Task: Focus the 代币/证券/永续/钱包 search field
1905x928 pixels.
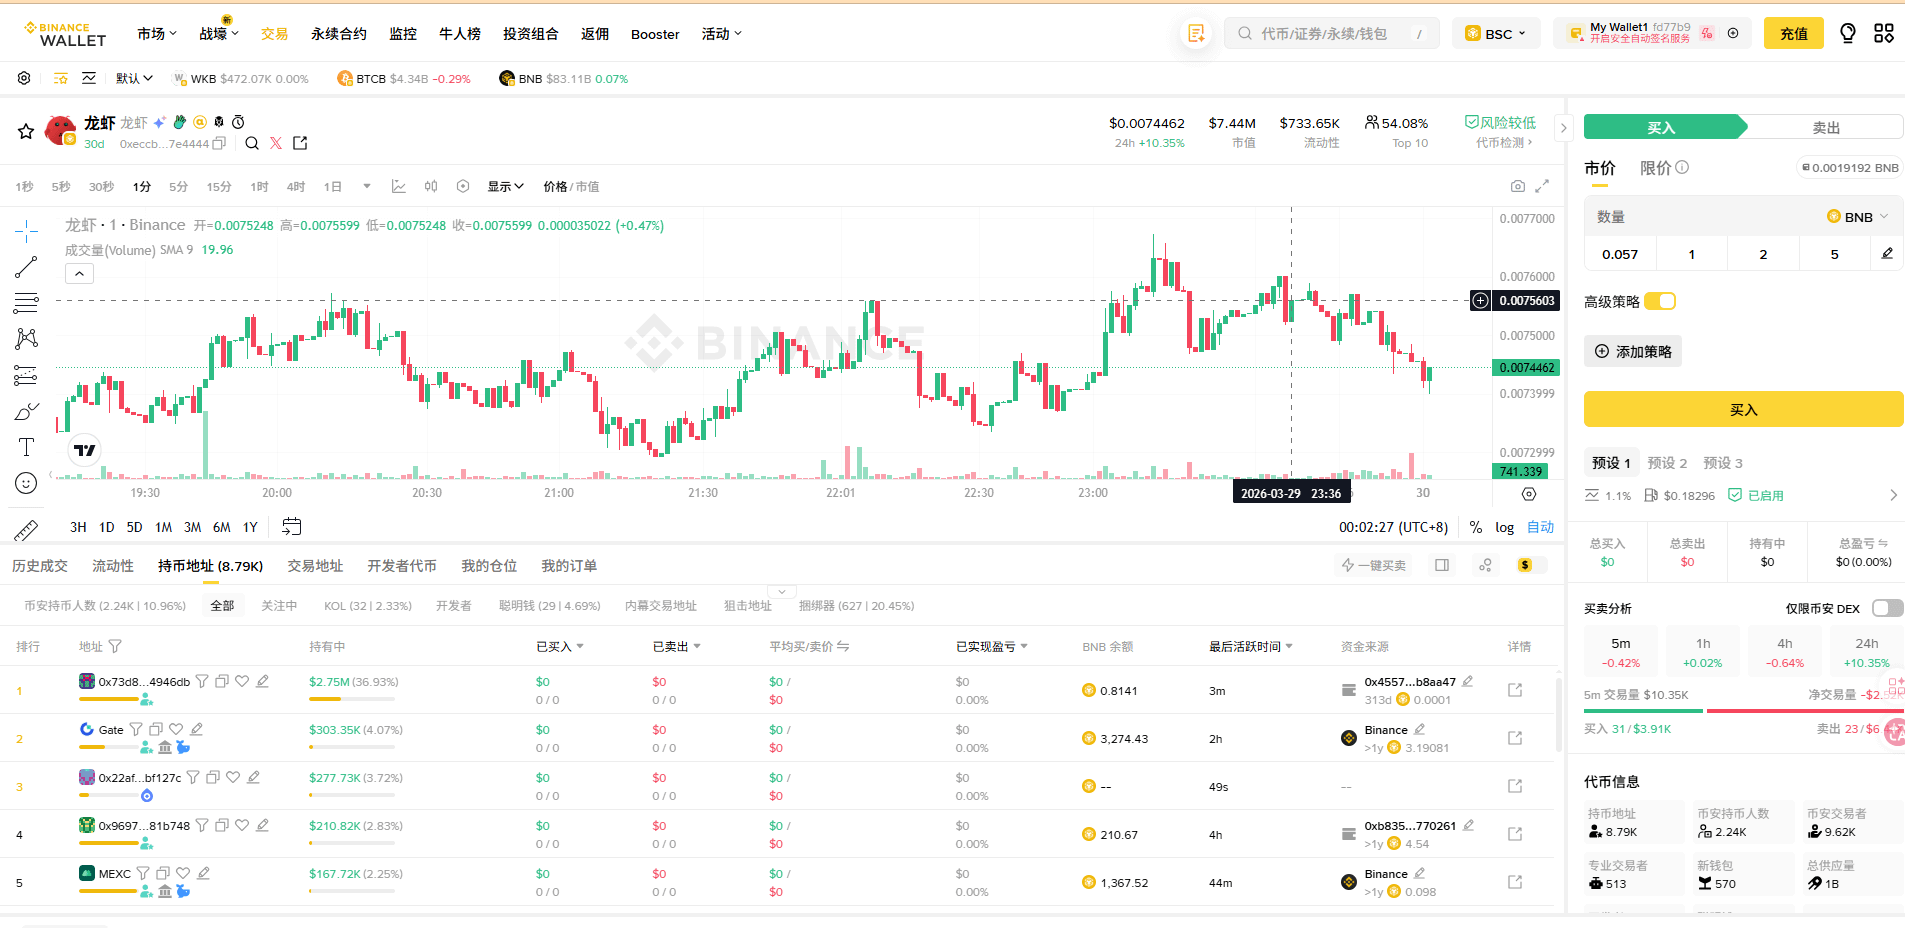Action: point(1332,34)
